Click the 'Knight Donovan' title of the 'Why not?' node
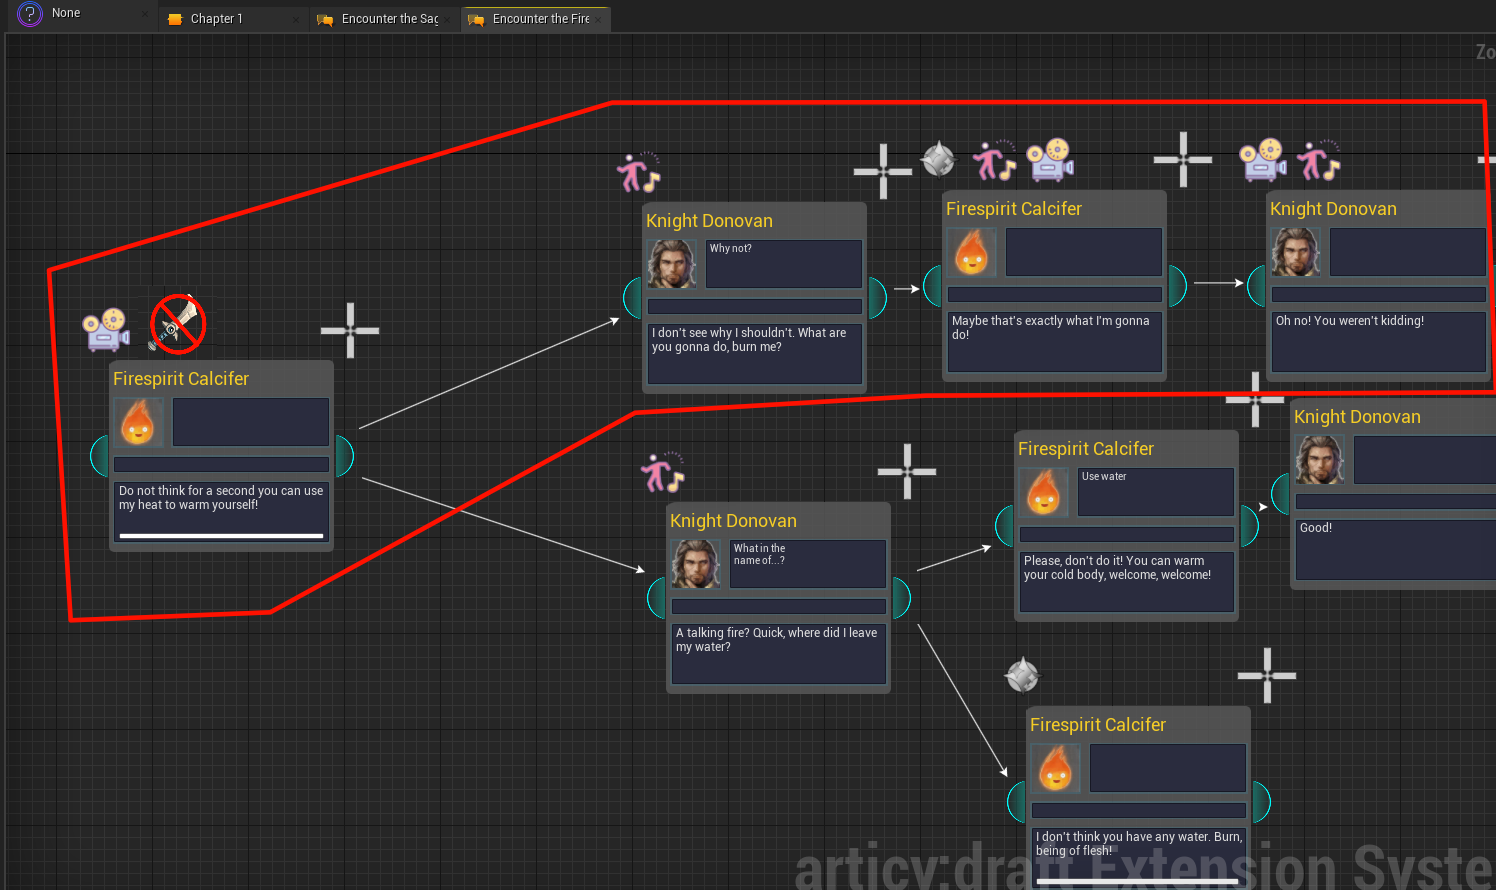 pyautogui.click(x=709, y=221)
